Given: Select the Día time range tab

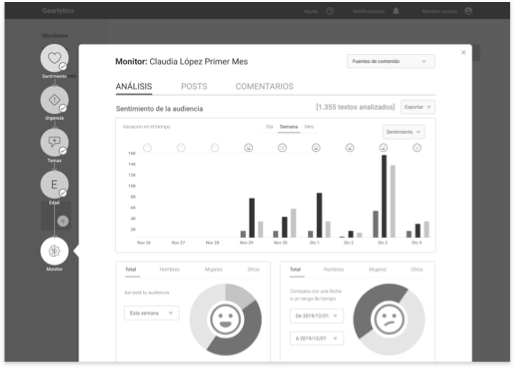Looking at the screenshot, I should click(x=269, y=127).
